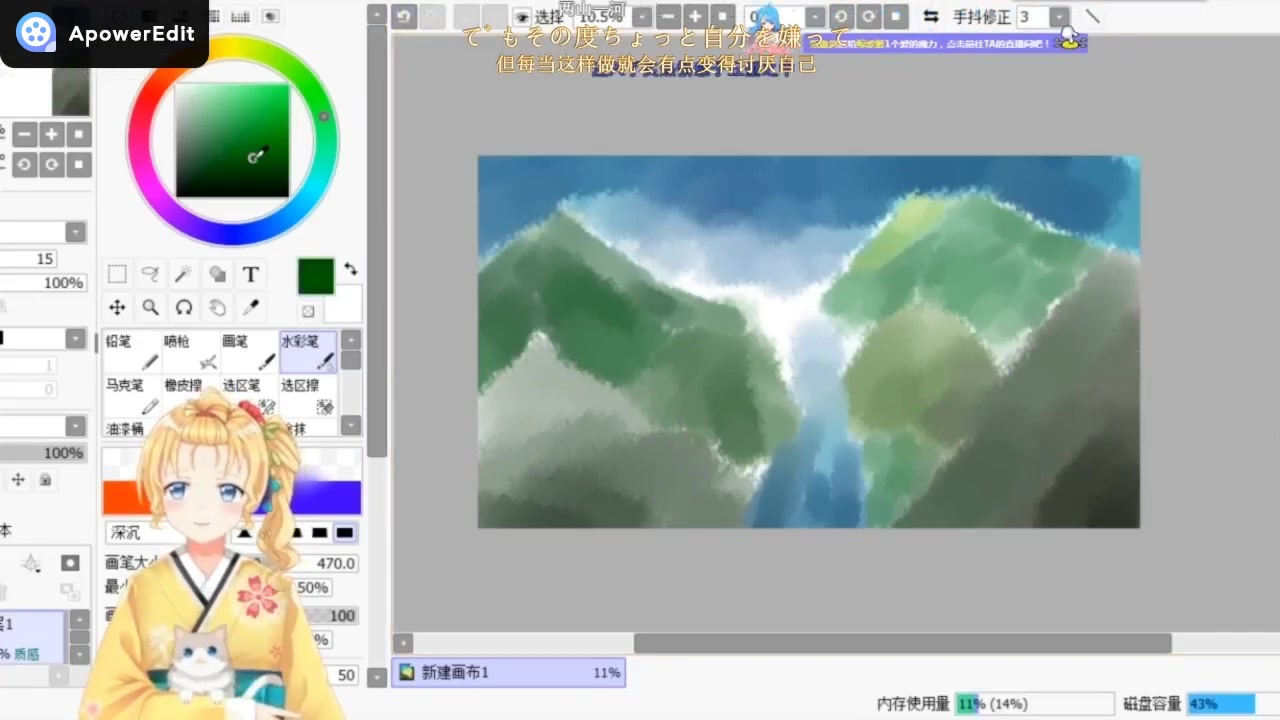Select the hand pan tool

(217, 307)
